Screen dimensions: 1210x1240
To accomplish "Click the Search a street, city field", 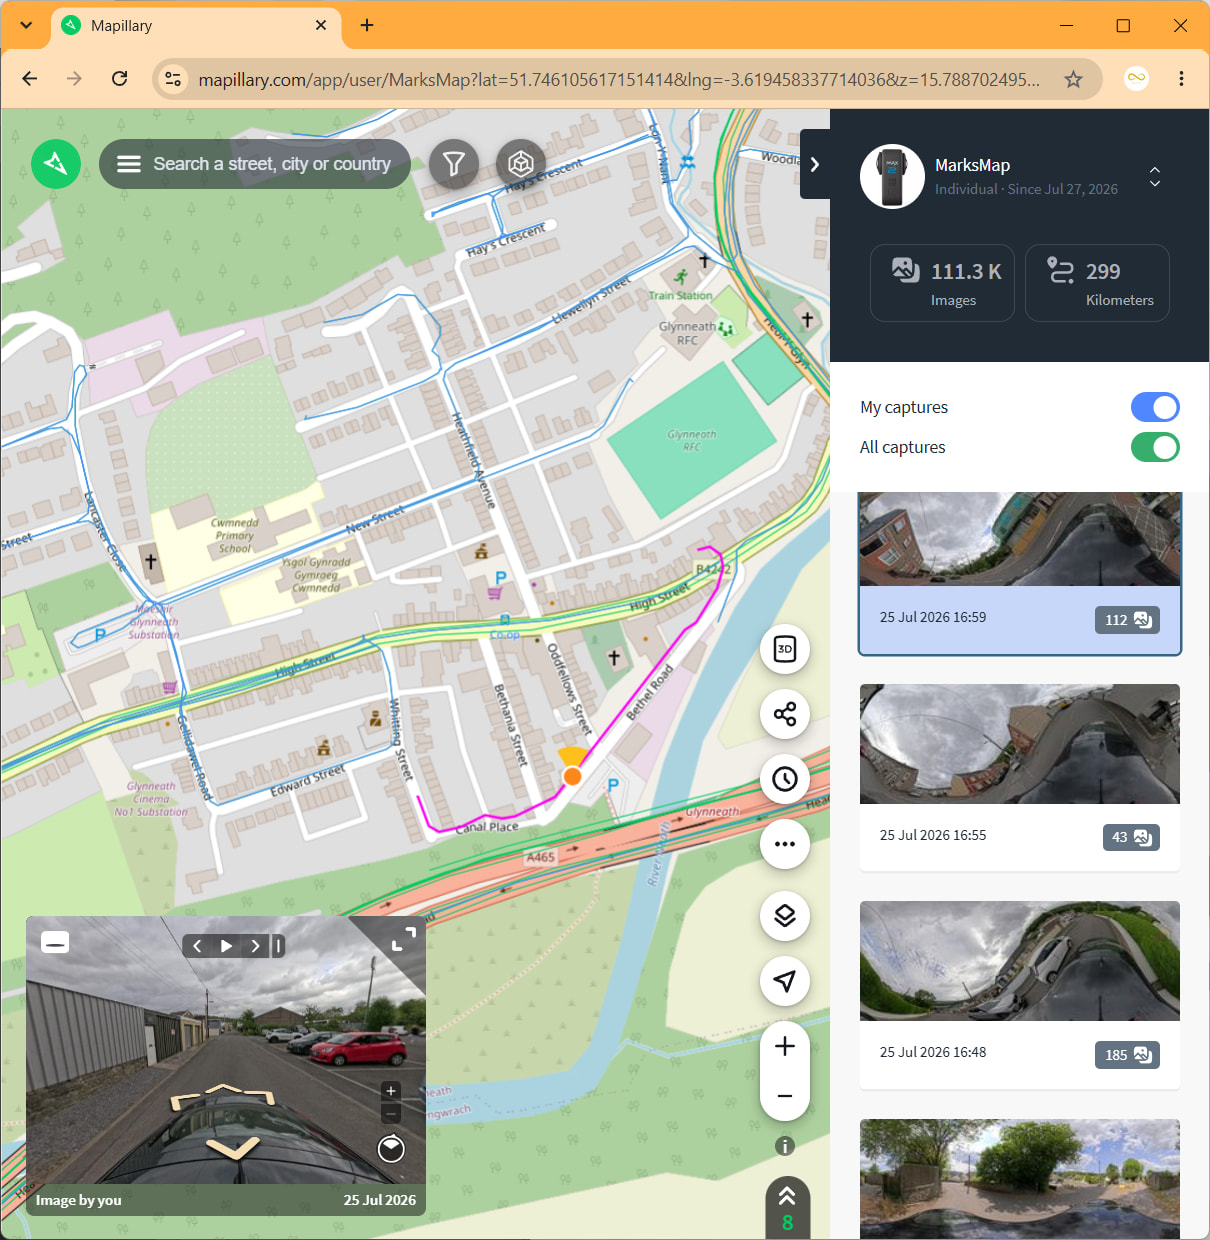I will pos(272,164).
